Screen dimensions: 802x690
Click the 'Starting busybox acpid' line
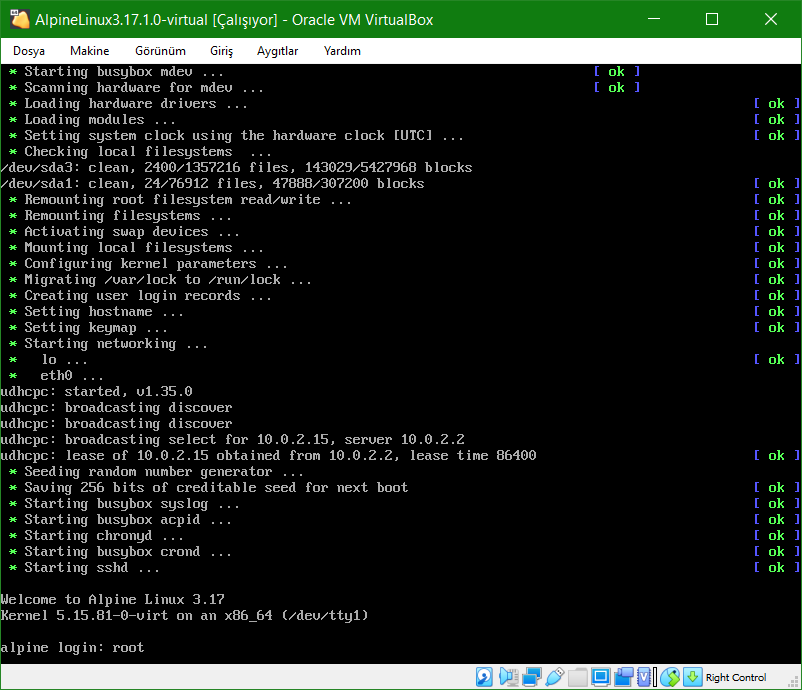120,520
